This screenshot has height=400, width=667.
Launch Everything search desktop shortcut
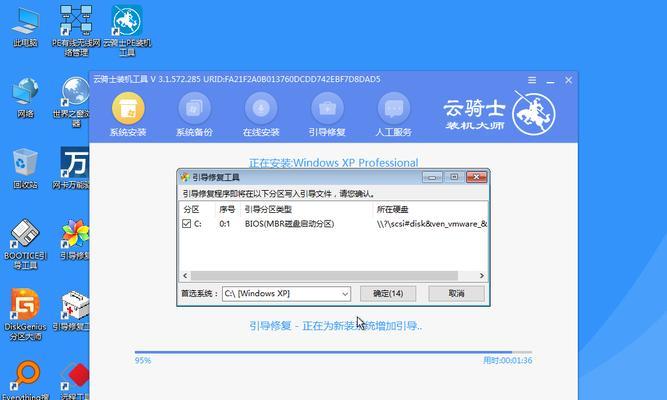(x=25, y=380)
